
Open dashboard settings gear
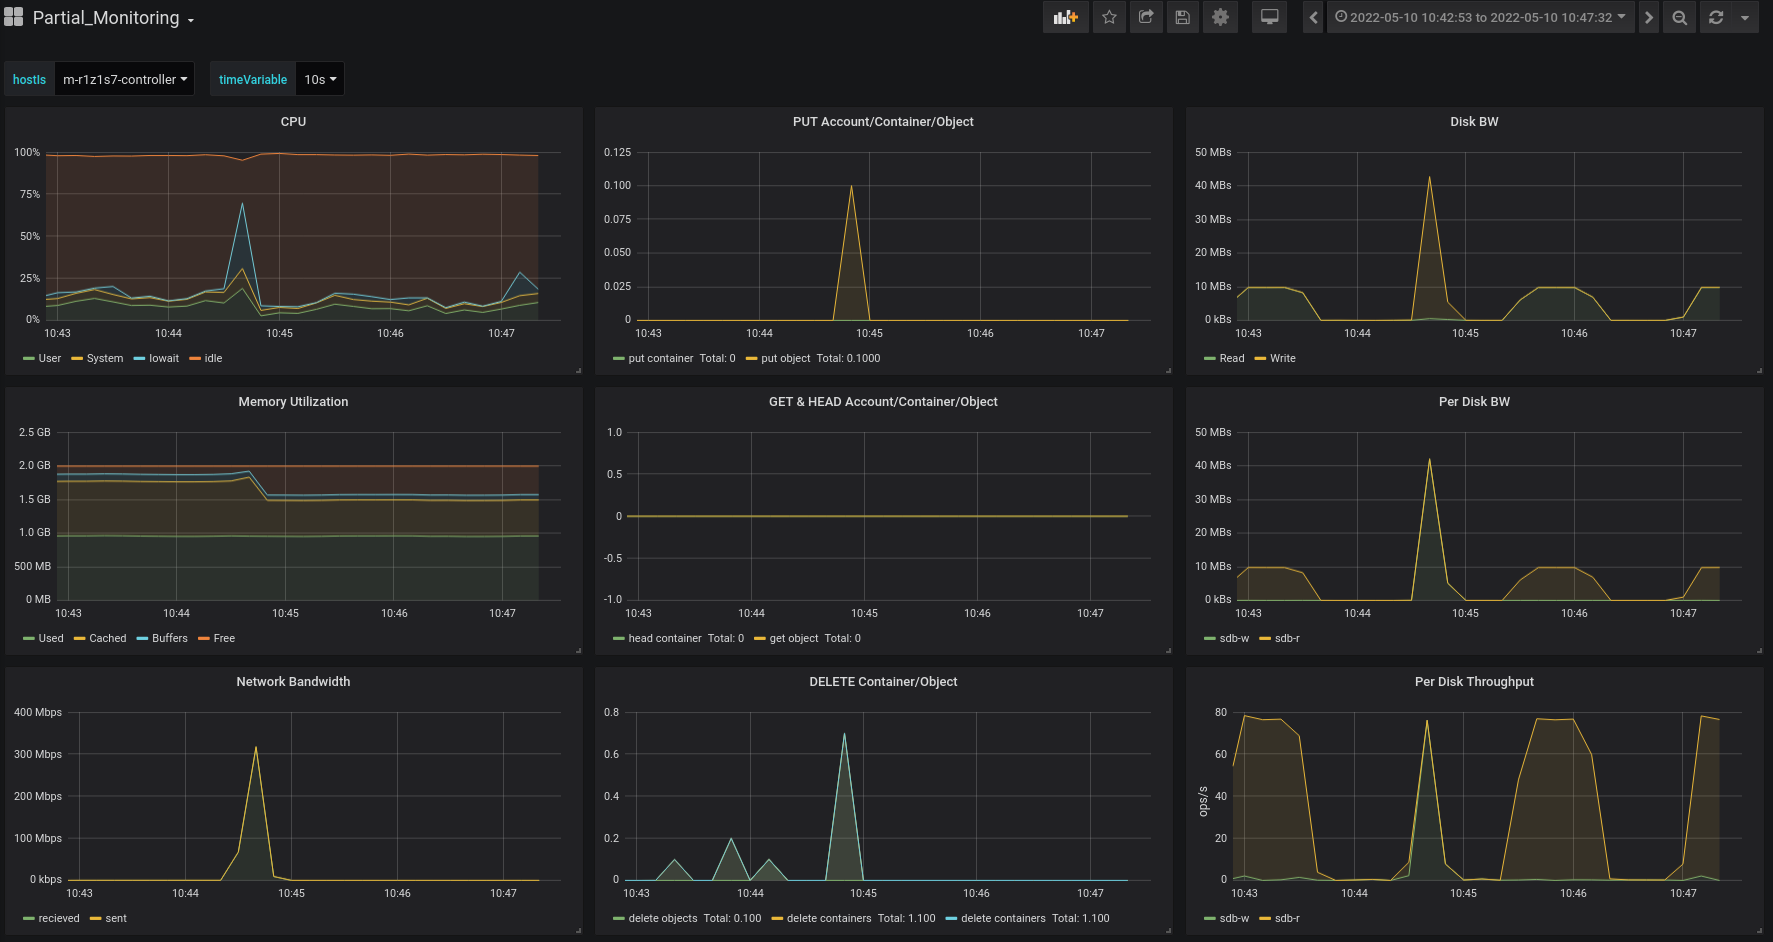coord(1220,17)
